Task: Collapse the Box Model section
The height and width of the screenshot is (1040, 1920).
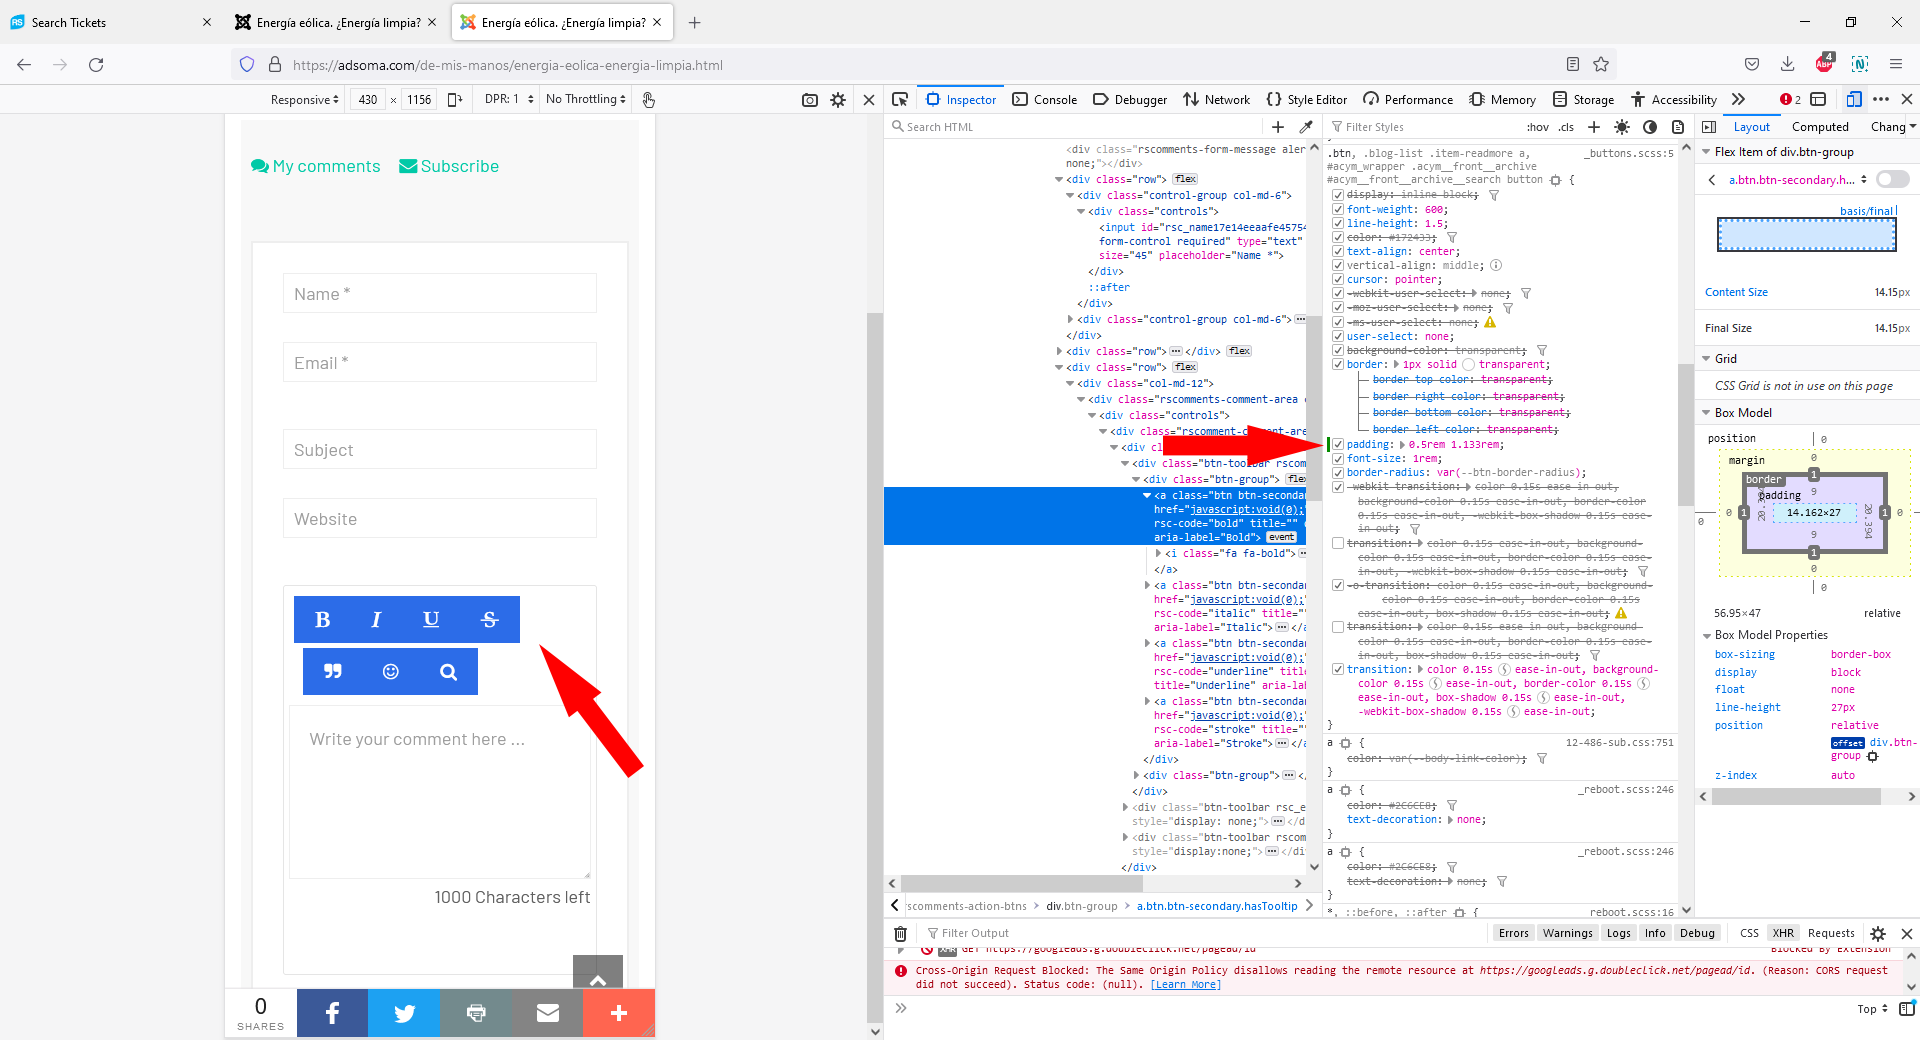Action: point(1707,413)
